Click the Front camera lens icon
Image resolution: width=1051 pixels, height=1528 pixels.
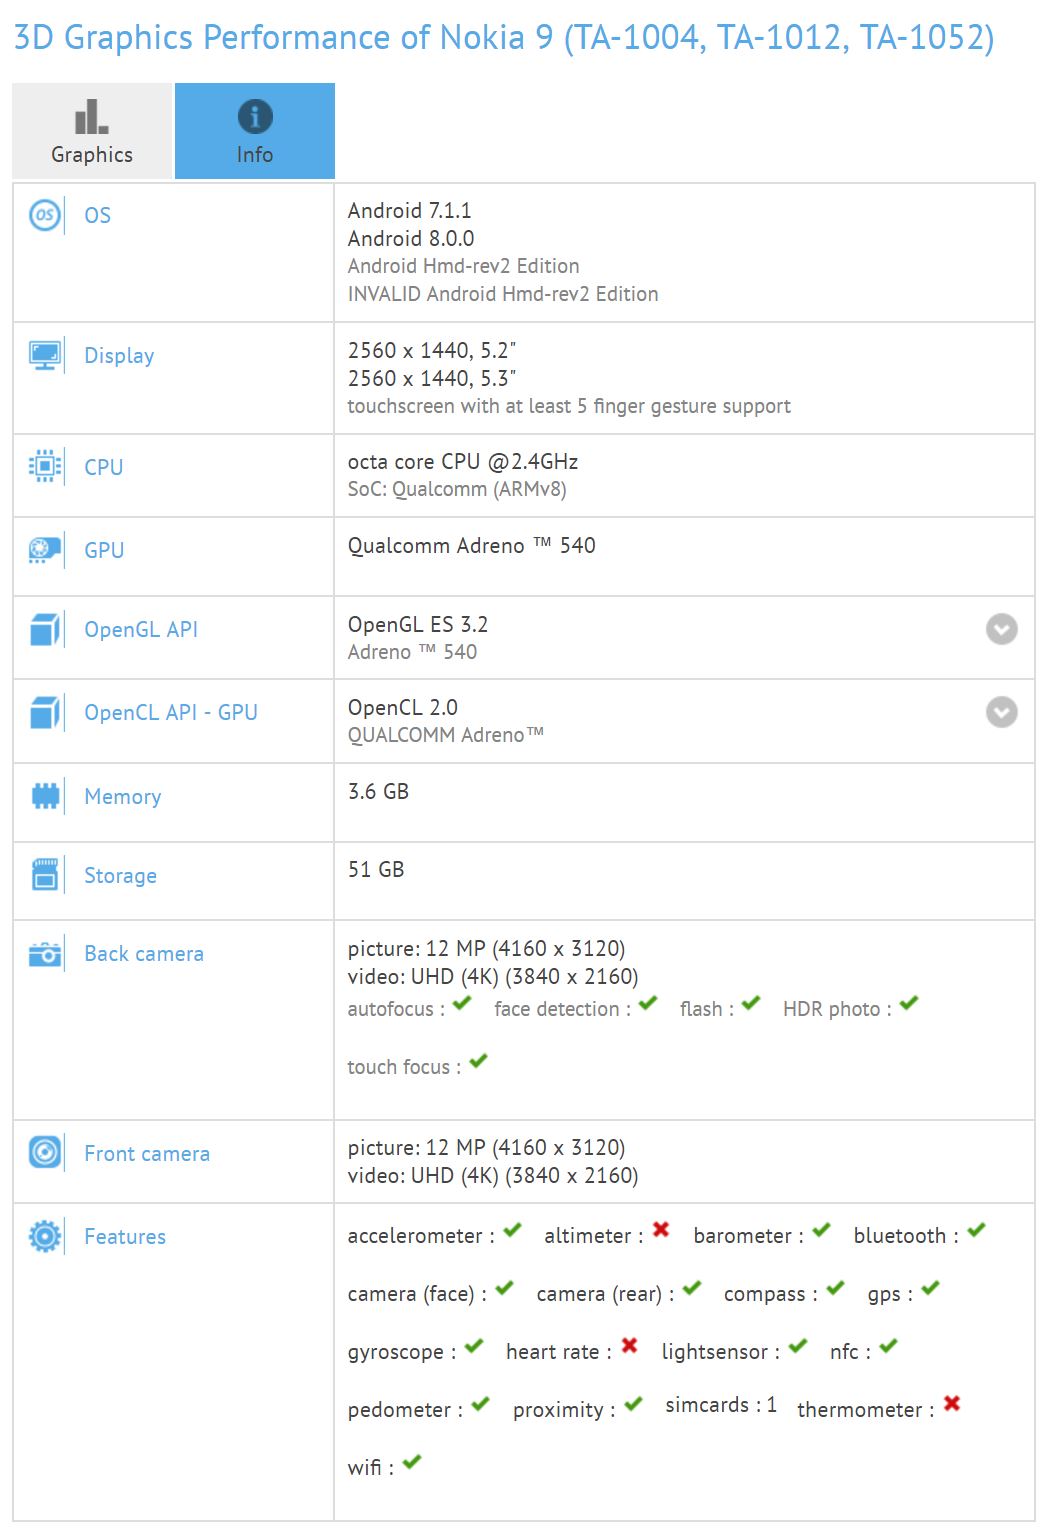(x=45, y=1153)
